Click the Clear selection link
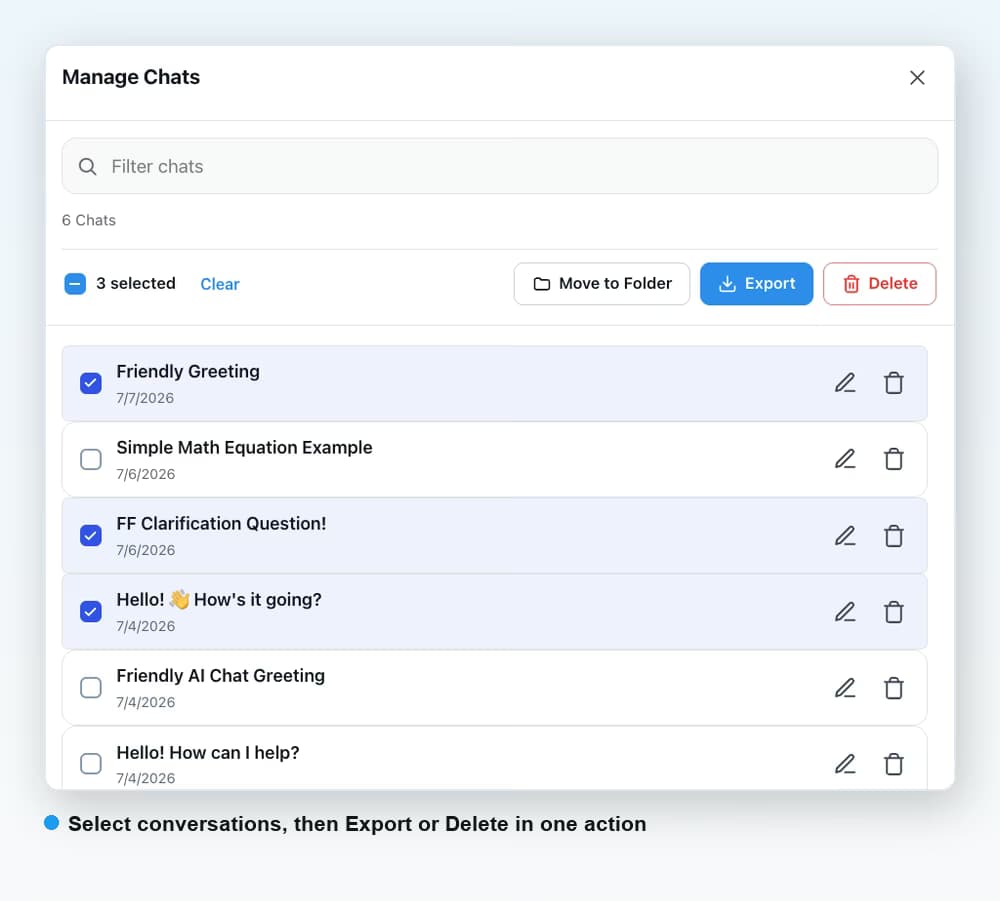1000x901 pixels. click(220, 284)
